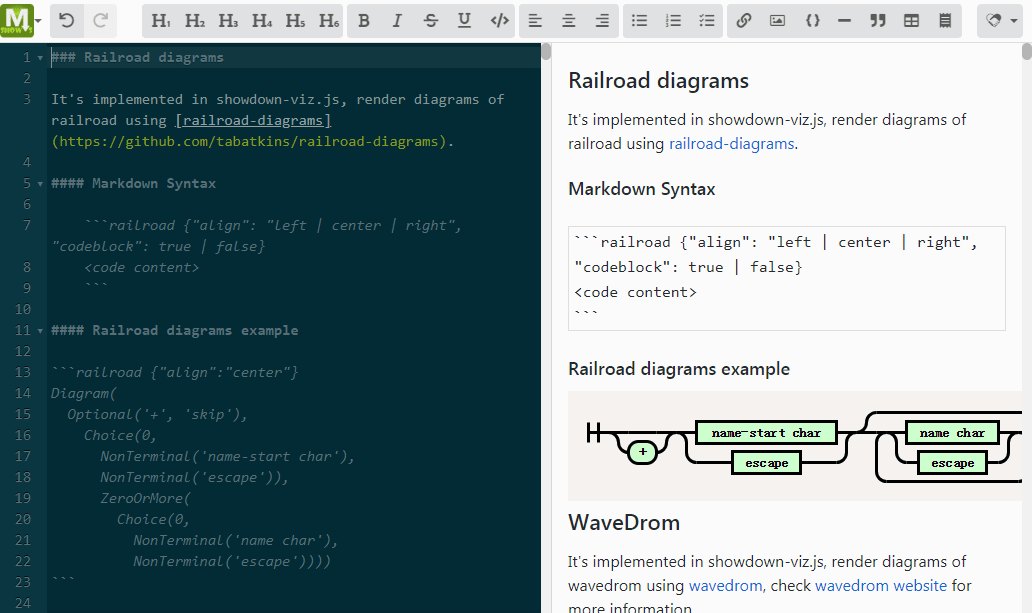This screenshot has width=1032, height=613.
Task: Collapse the 'Markdown Syntax' fold on line 5
Action: pos(40,184)
